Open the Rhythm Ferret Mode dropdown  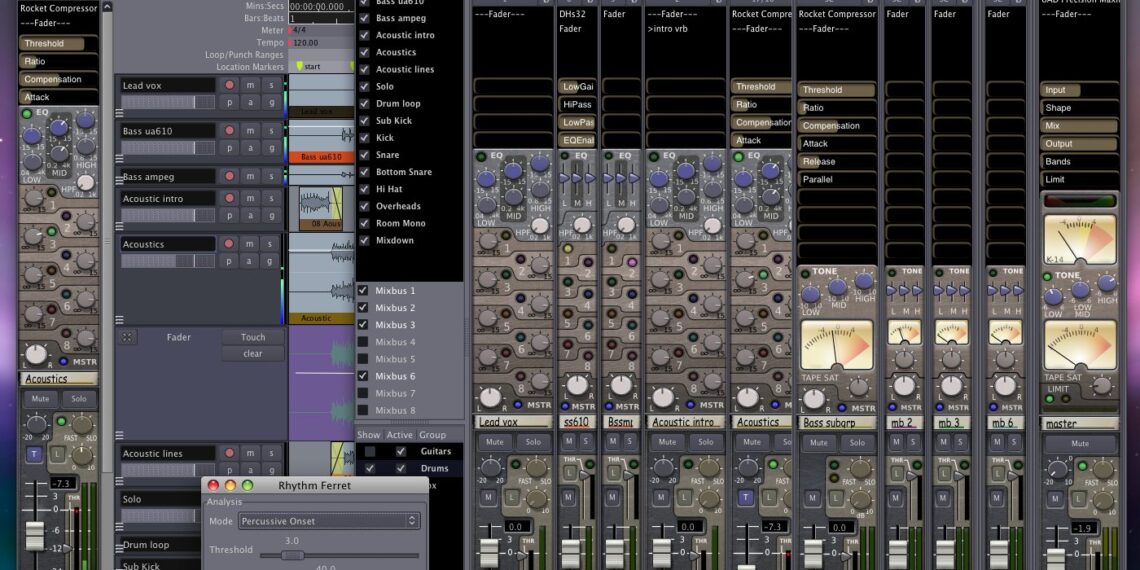point(328,521)
